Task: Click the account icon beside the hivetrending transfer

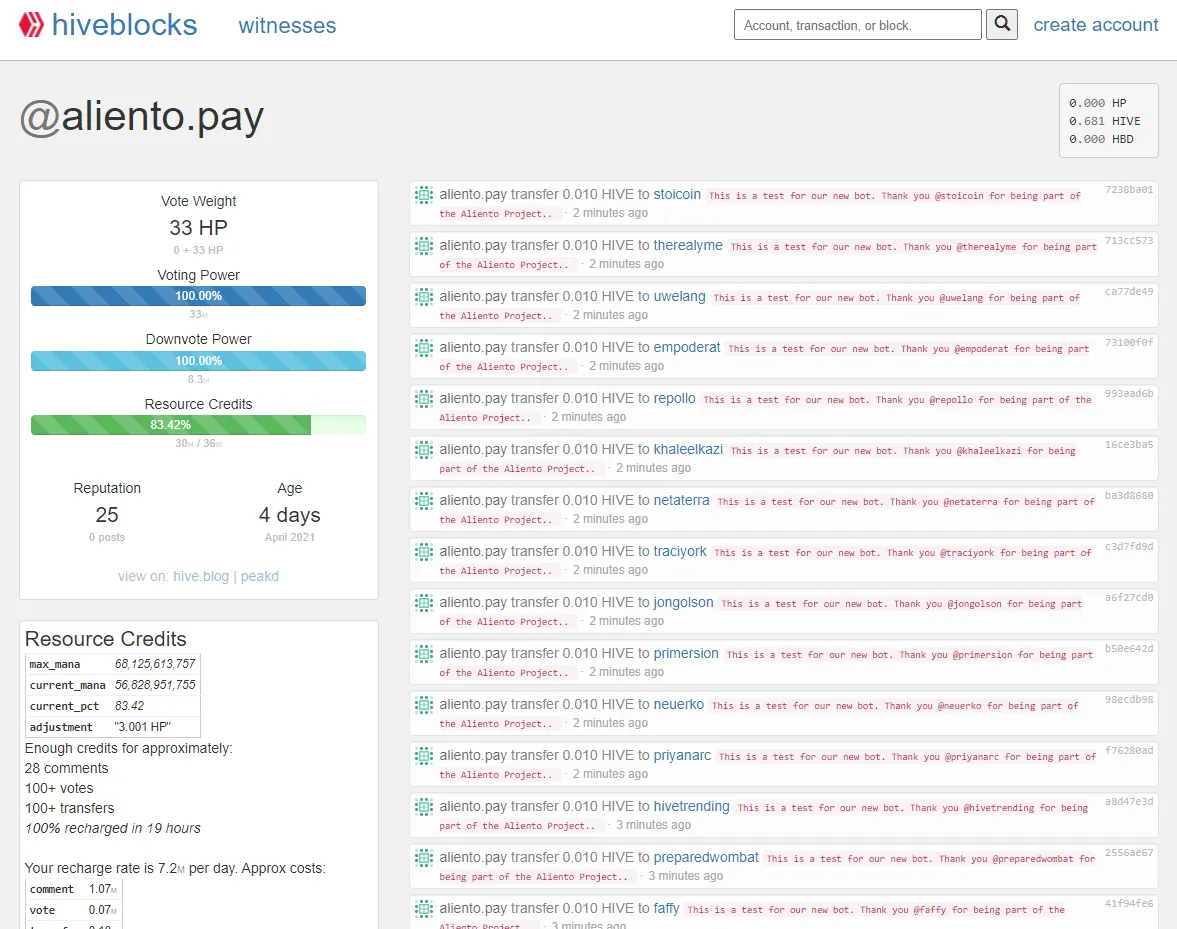Action: click(x=424, y=807)
